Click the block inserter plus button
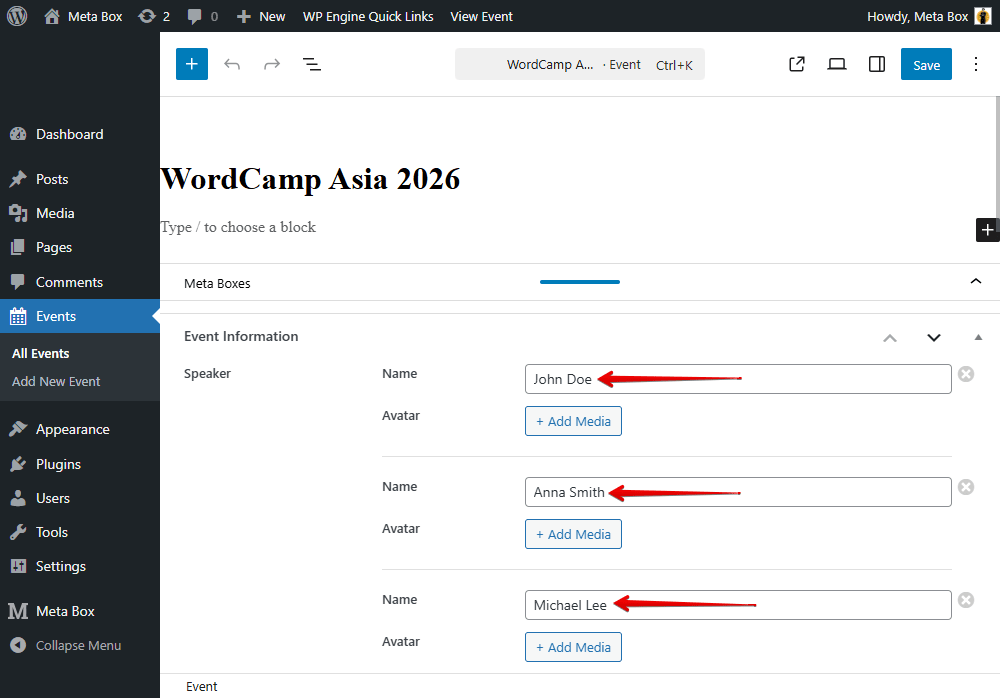Image resolution: width=1000 pixels, height=698 pixels. (x=192, y=64)
